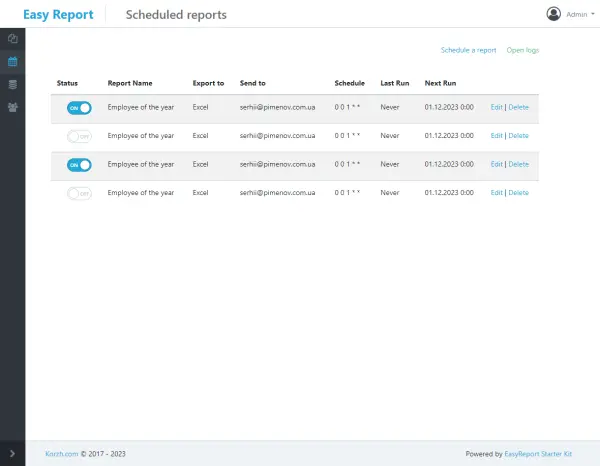Viewport: 600px width, 466px height.
Task: Expand the sidebar with bottom chevron
Action: click(x=12, y=454)
